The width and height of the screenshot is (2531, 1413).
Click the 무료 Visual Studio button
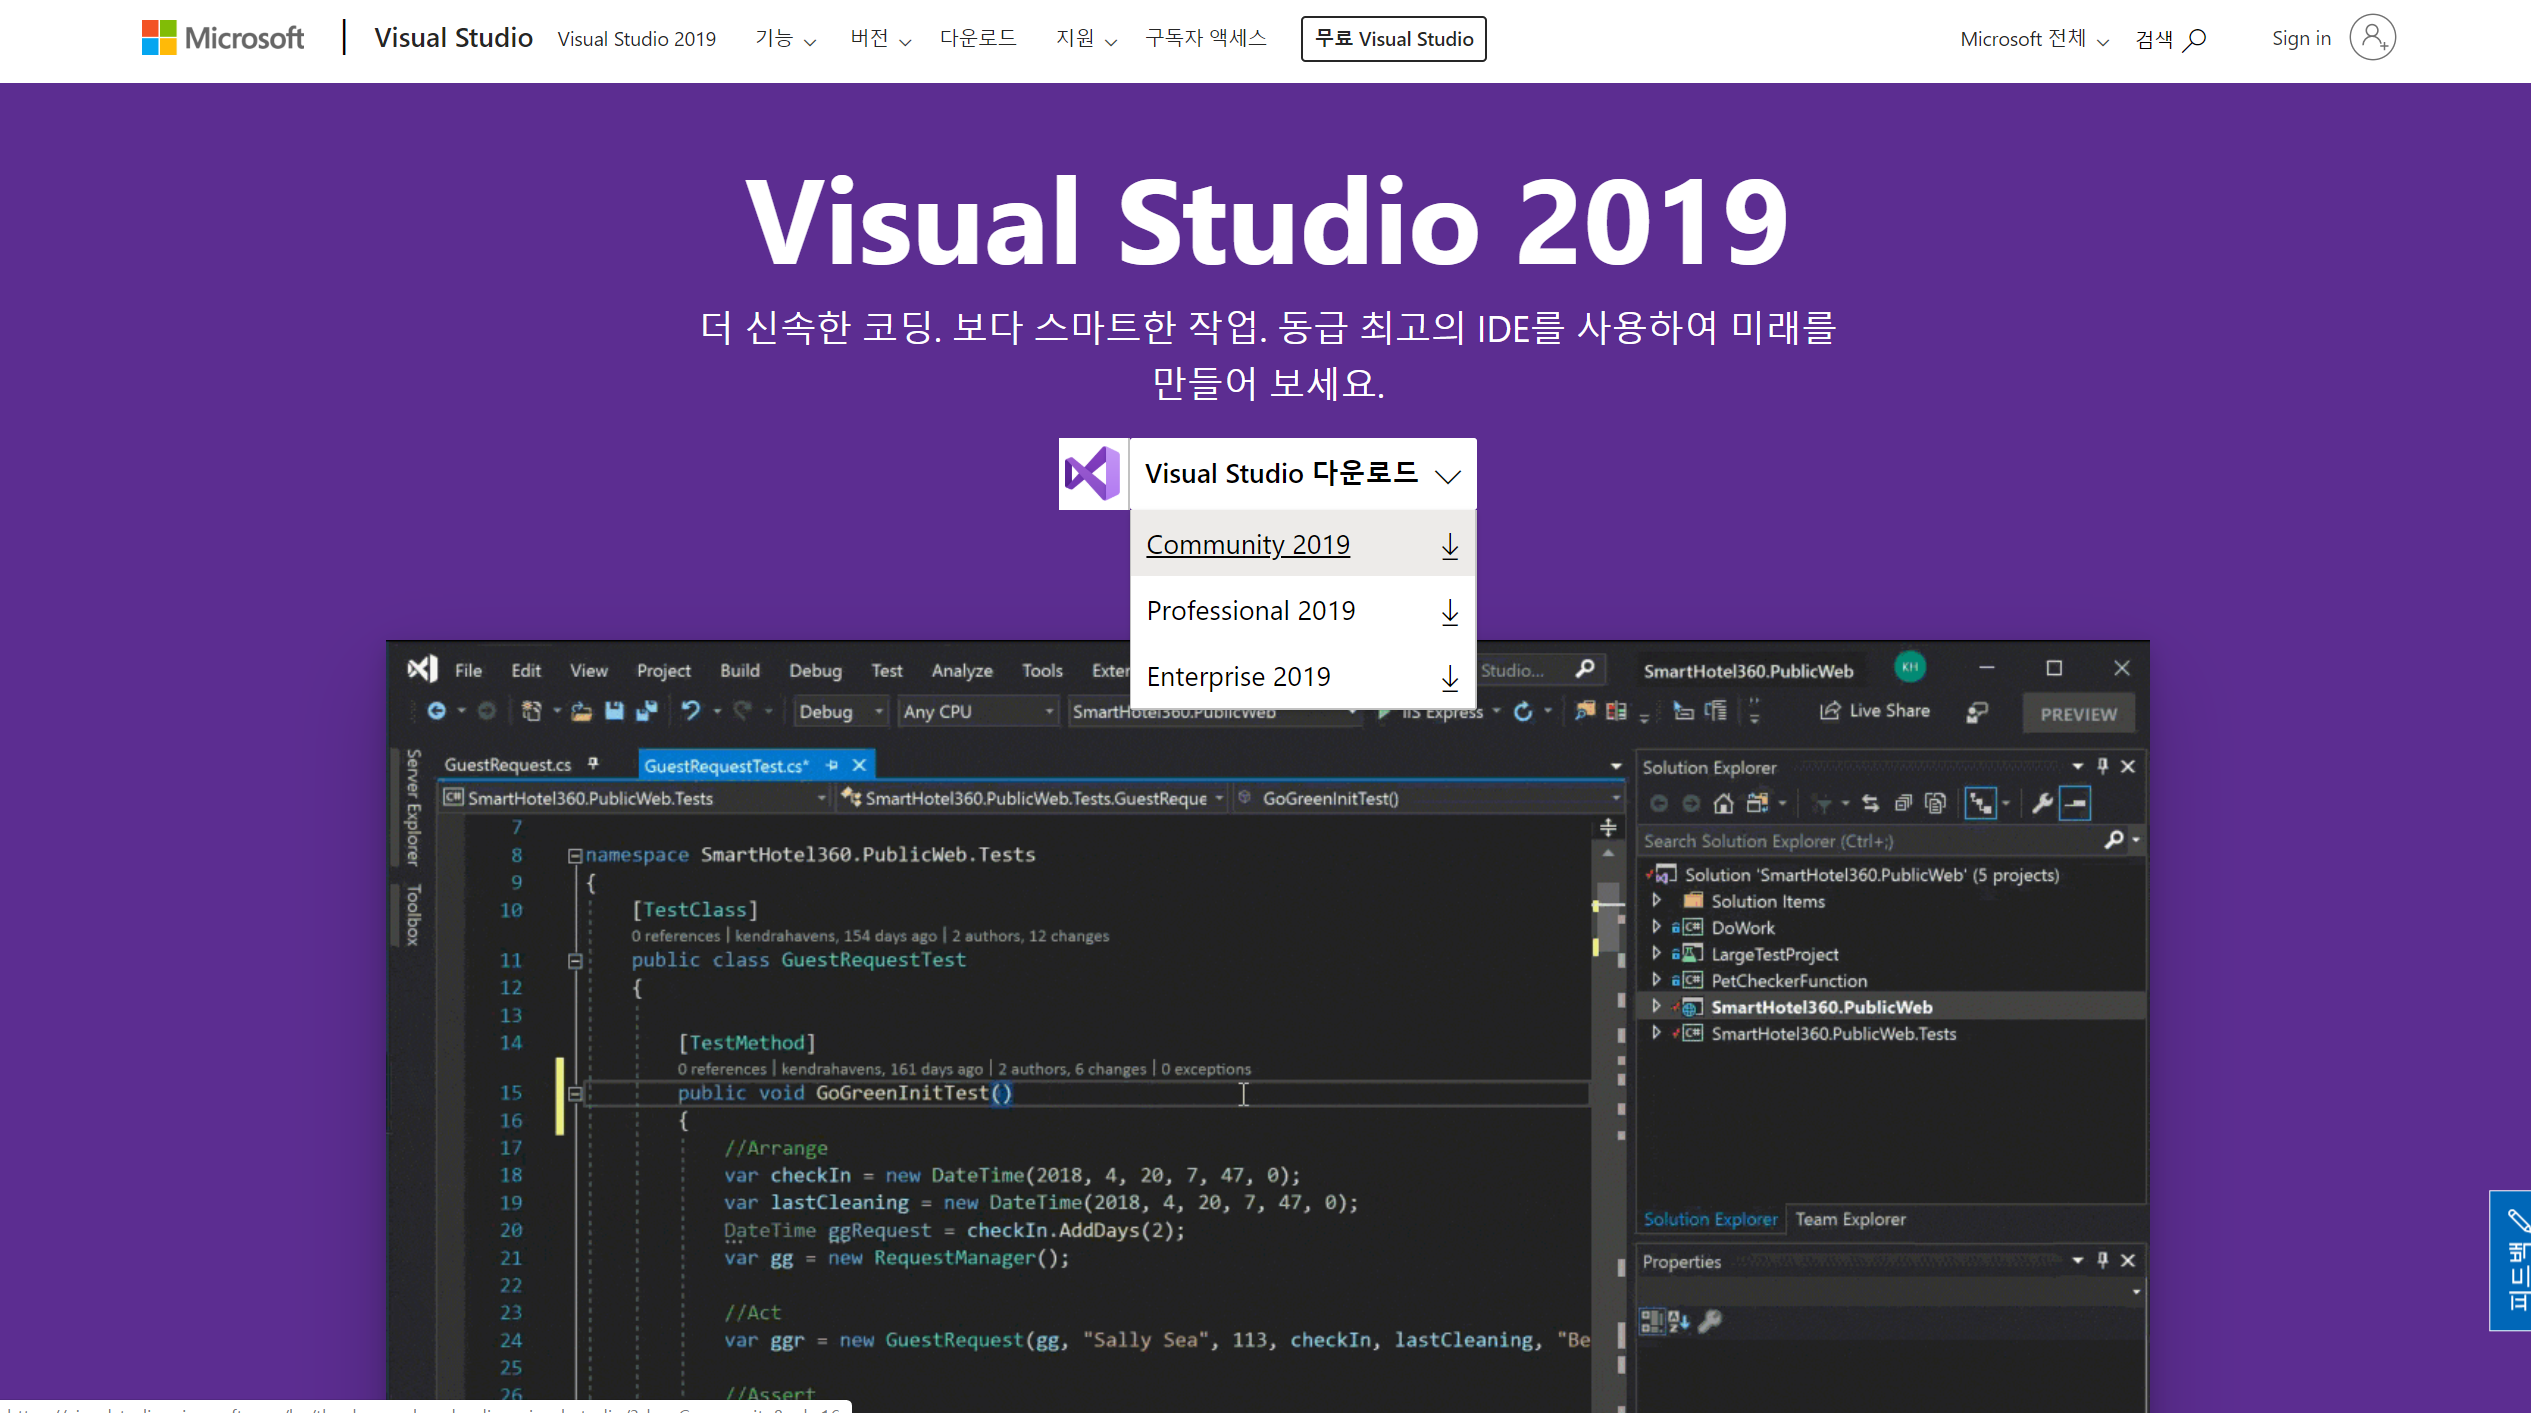tap(1393, 39)
